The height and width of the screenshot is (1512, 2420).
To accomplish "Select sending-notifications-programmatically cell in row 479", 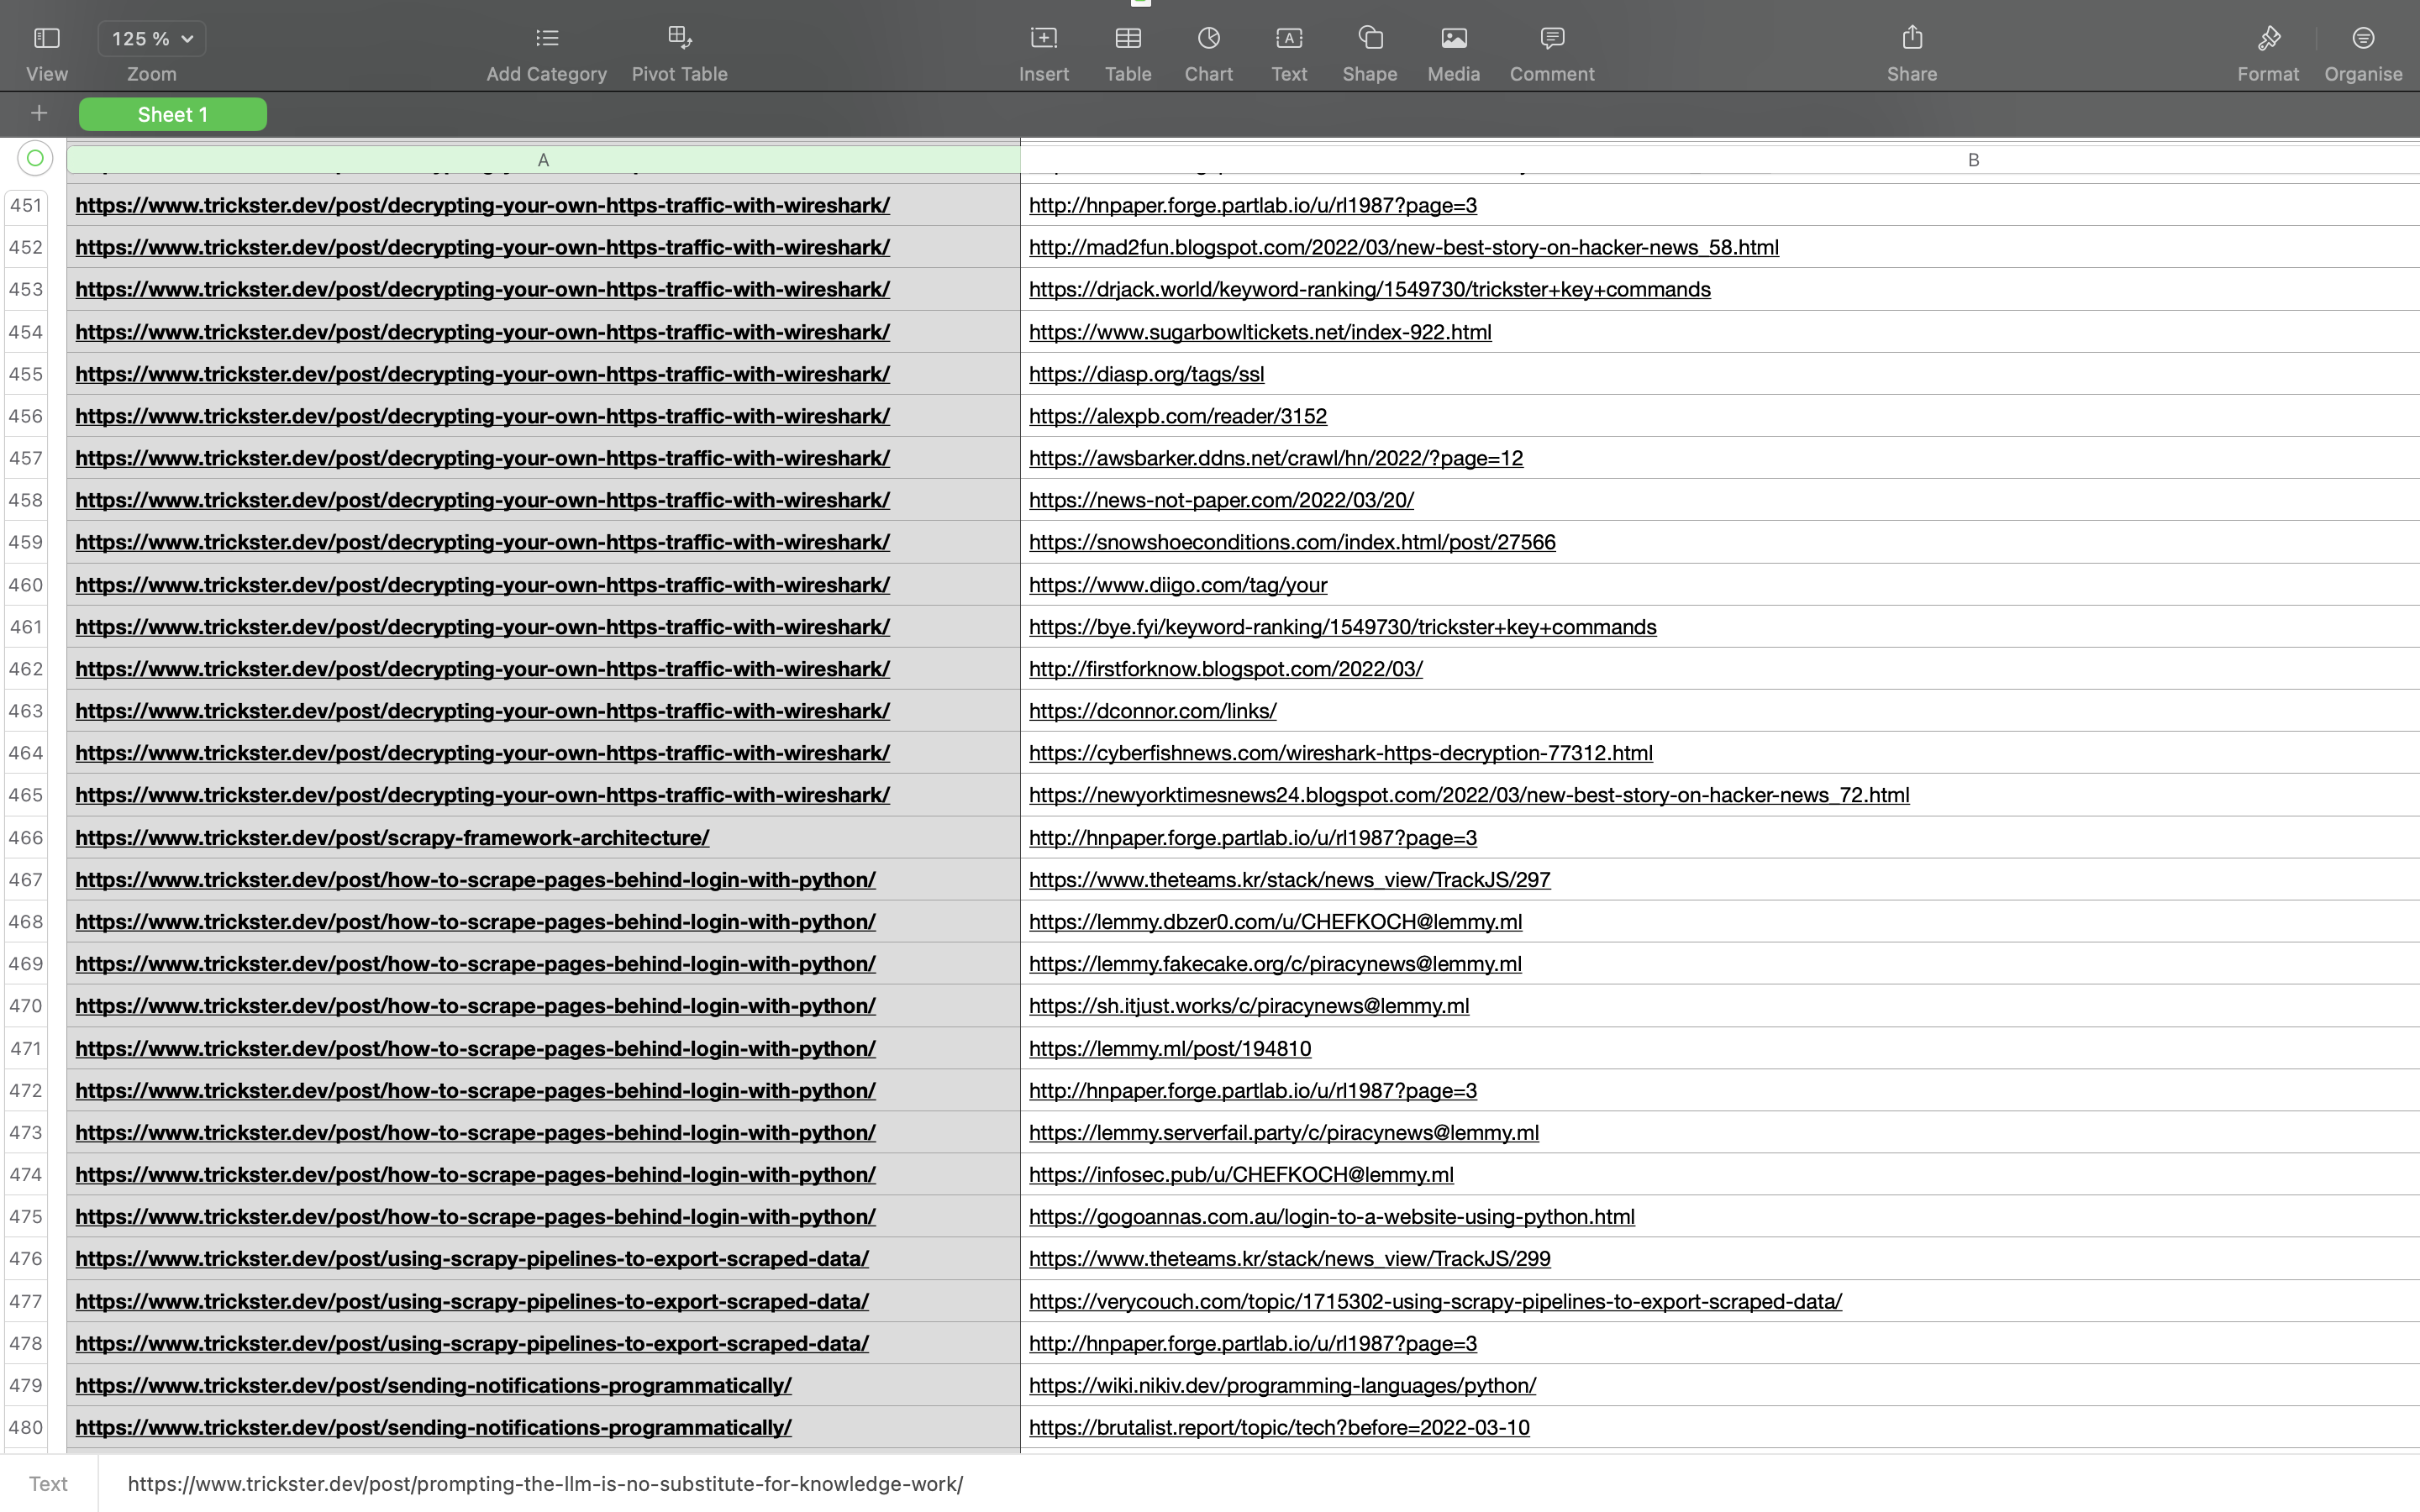I will point(543,1386).
